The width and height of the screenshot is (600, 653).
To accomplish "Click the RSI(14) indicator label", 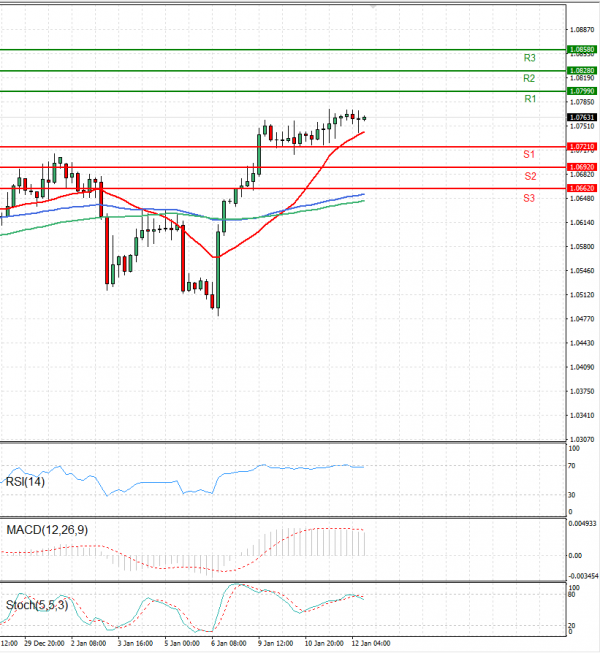I will tap(25, 482).
